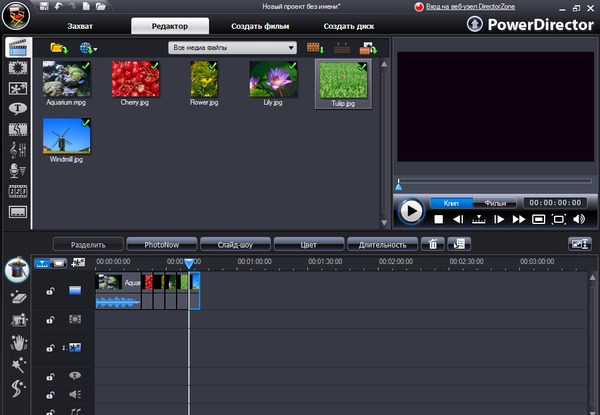The height and width of the screenshot is (415, 600).
Task: Open the Effects Room icon
Action: point(18,68)
